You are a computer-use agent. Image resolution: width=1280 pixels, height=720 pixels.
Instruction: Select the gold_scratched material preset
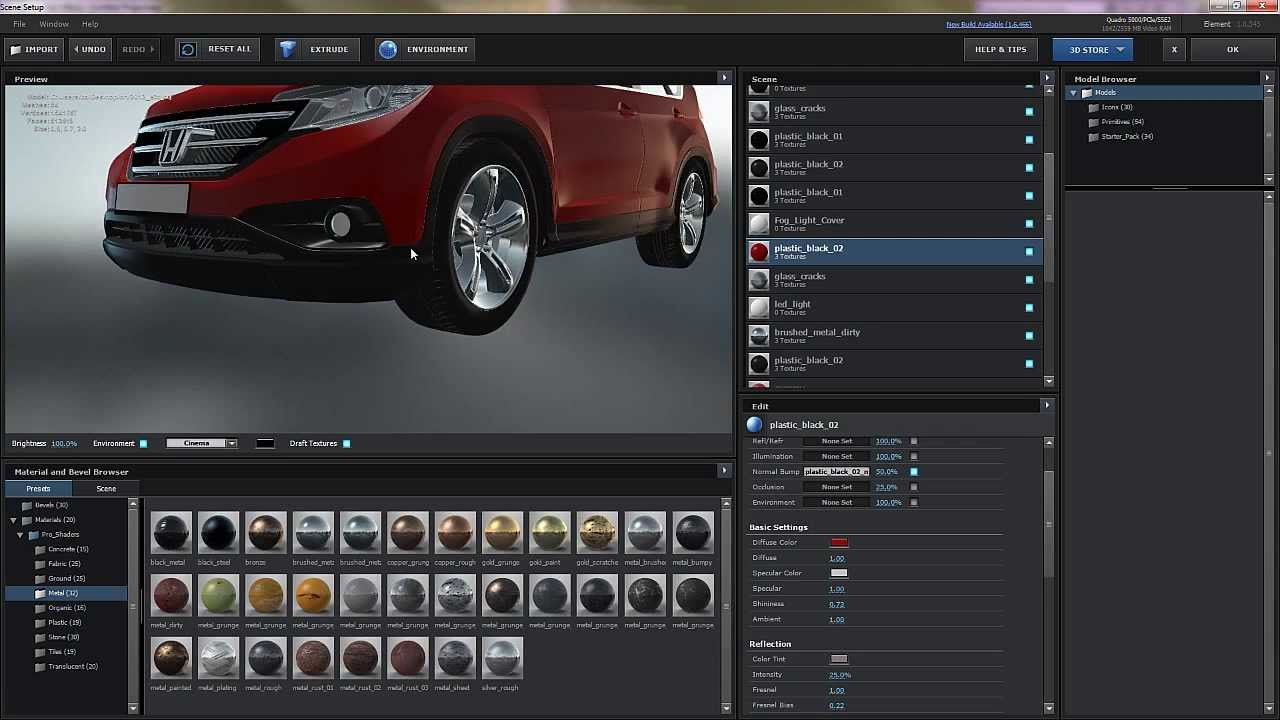tap(597, 533)
